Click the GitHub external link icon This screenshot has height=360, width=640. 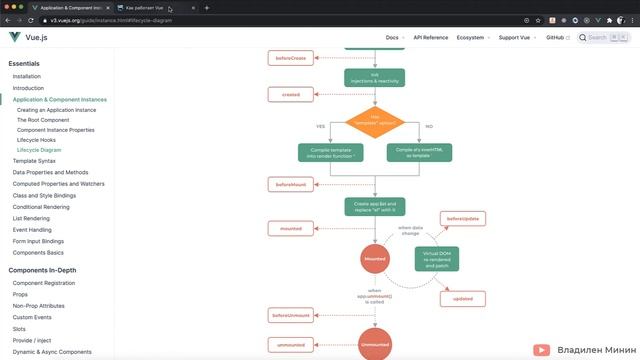568,38
